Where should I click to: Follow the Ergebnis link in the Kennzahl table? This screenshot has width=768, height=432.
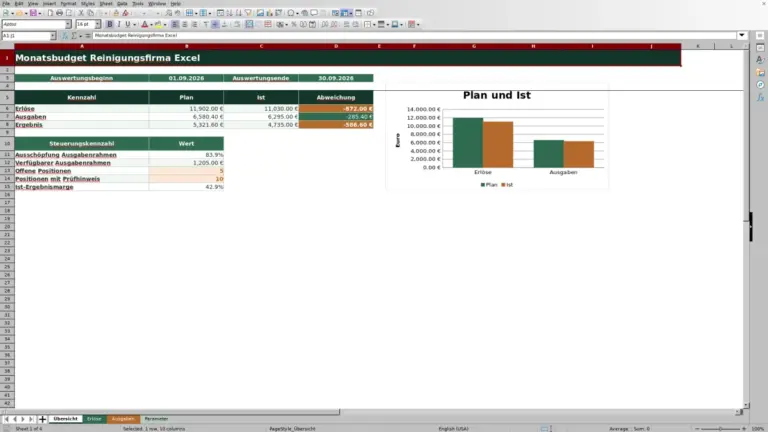click(x=29, y=125)
